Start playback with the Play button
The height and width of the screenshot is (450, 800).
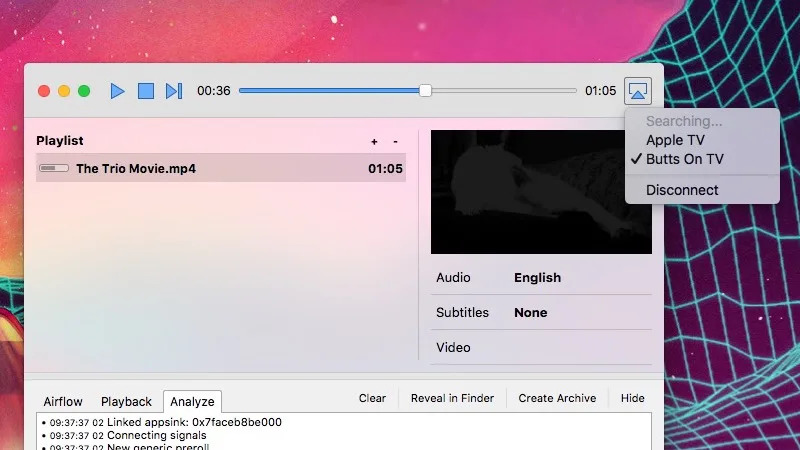point(117,91)
